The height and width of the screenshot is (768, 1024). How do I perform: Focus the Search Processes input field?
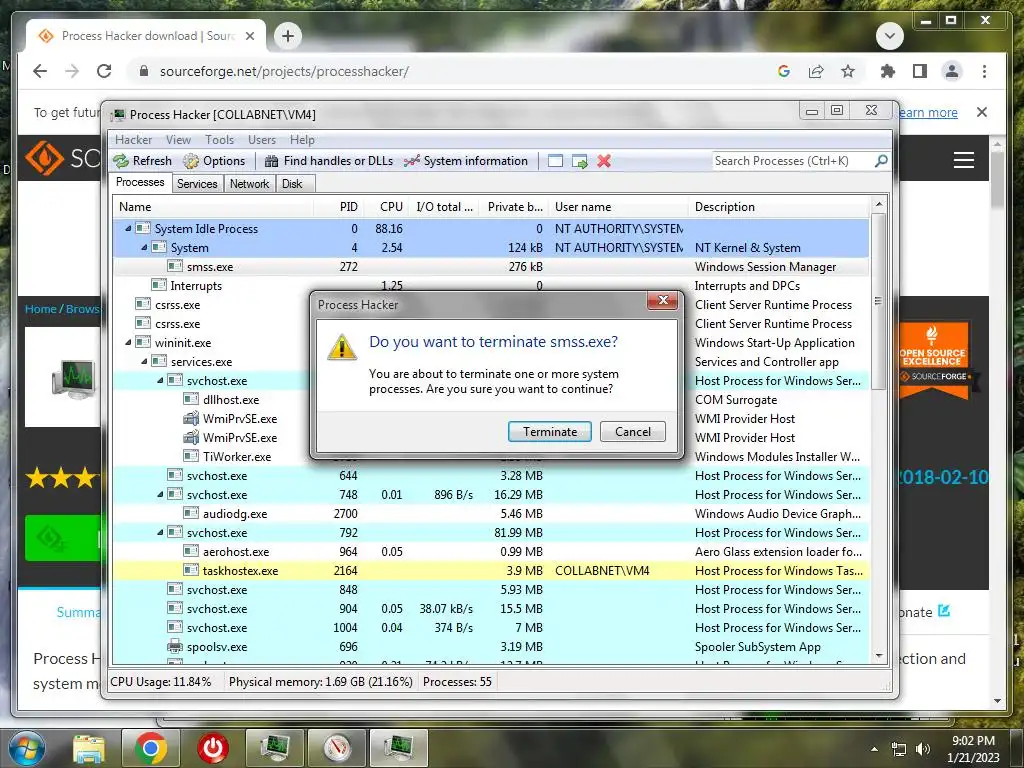tap(793, 161)
